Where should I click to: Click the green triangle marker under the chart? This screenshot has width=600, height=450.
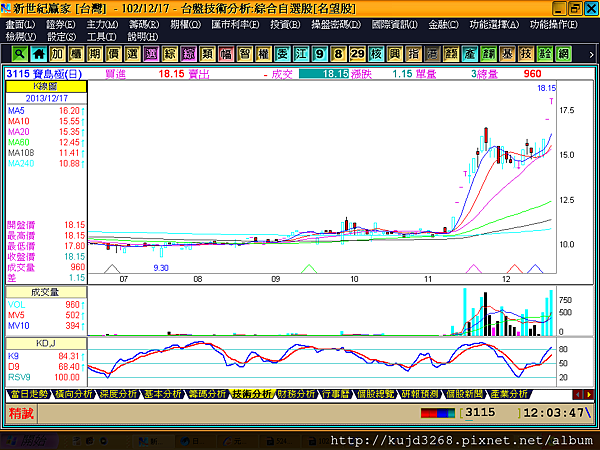pos(309,269)
